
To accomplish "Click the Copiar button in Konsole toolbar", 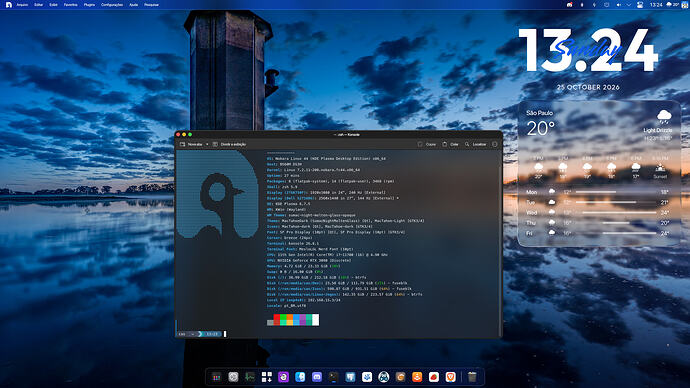I will [x=427, y=144].
